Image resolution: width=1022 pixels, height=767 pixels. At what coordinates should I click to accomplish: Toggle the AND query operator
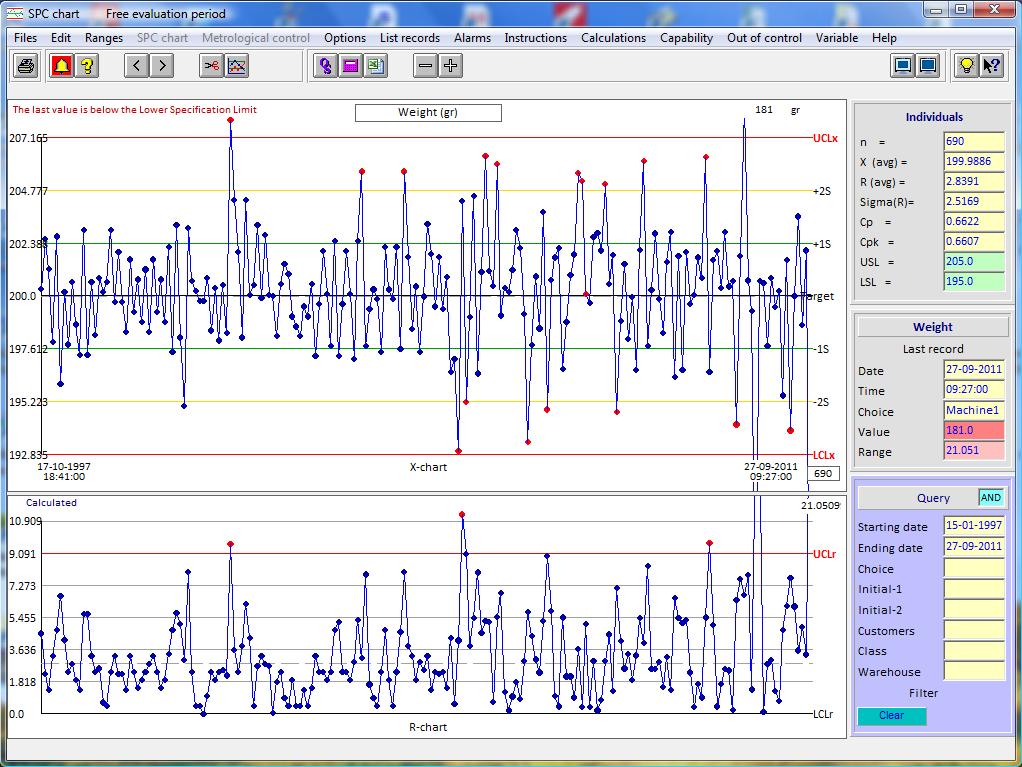click(x=991, y=498)
